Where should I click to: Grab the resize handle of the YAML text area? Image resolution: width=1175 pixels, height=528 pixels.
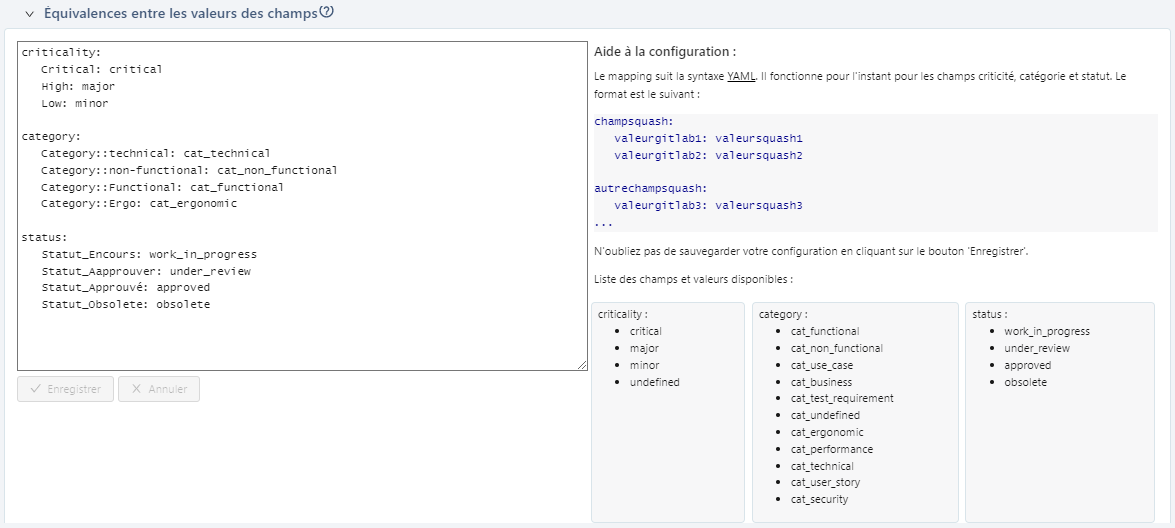(x=581, y=365)
